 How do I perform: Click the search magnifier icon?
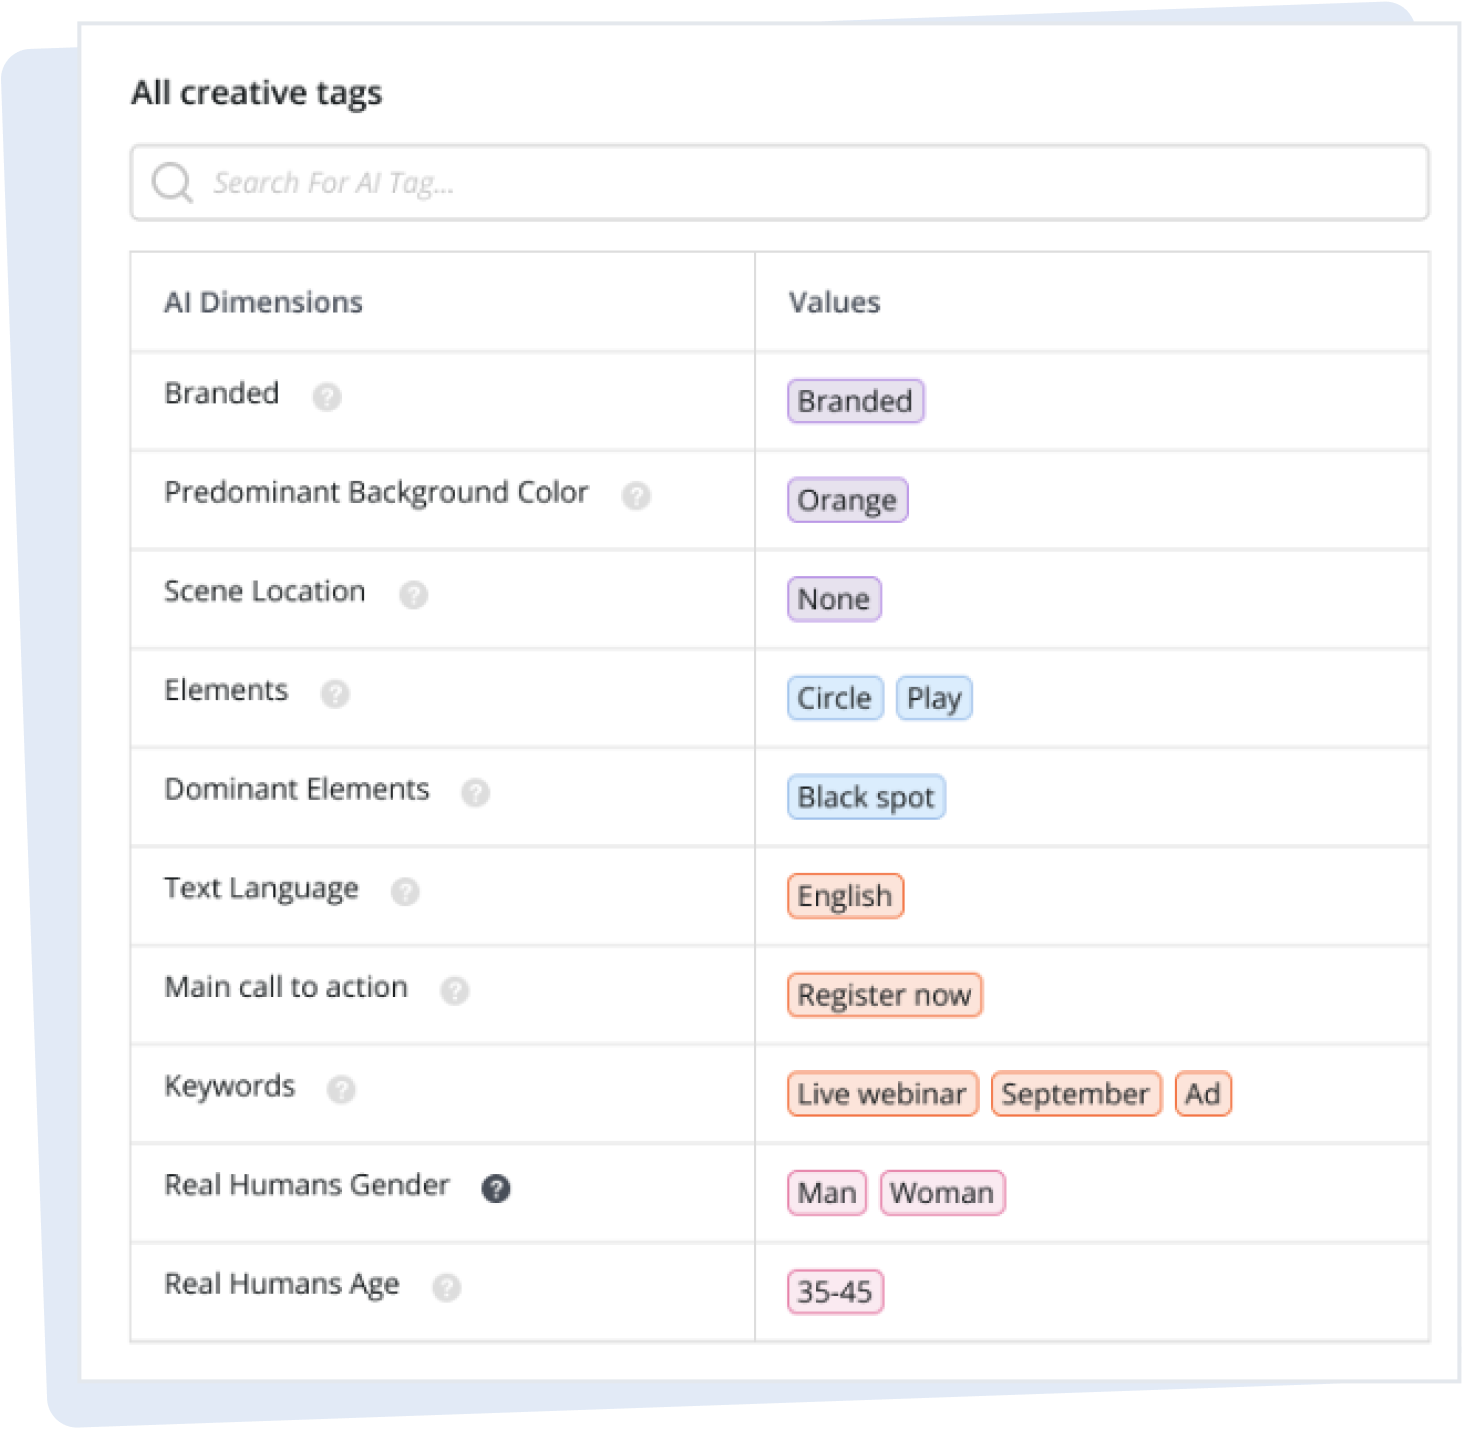(x=172, y=183)
